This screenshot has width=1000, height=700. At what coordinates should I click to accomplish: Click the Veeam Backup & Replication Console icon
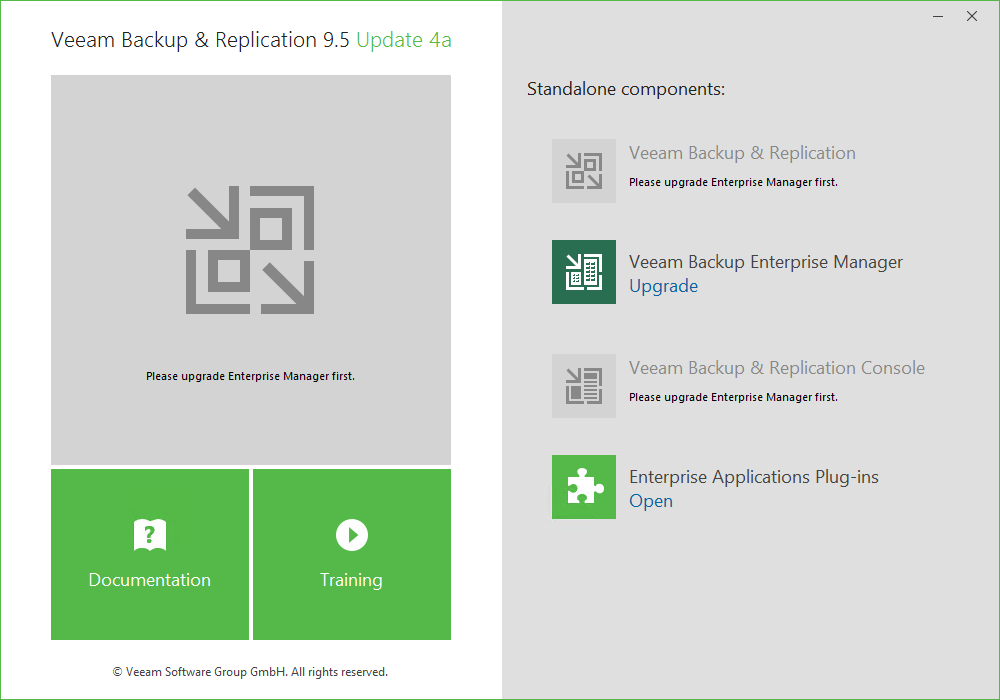(584, 386)
